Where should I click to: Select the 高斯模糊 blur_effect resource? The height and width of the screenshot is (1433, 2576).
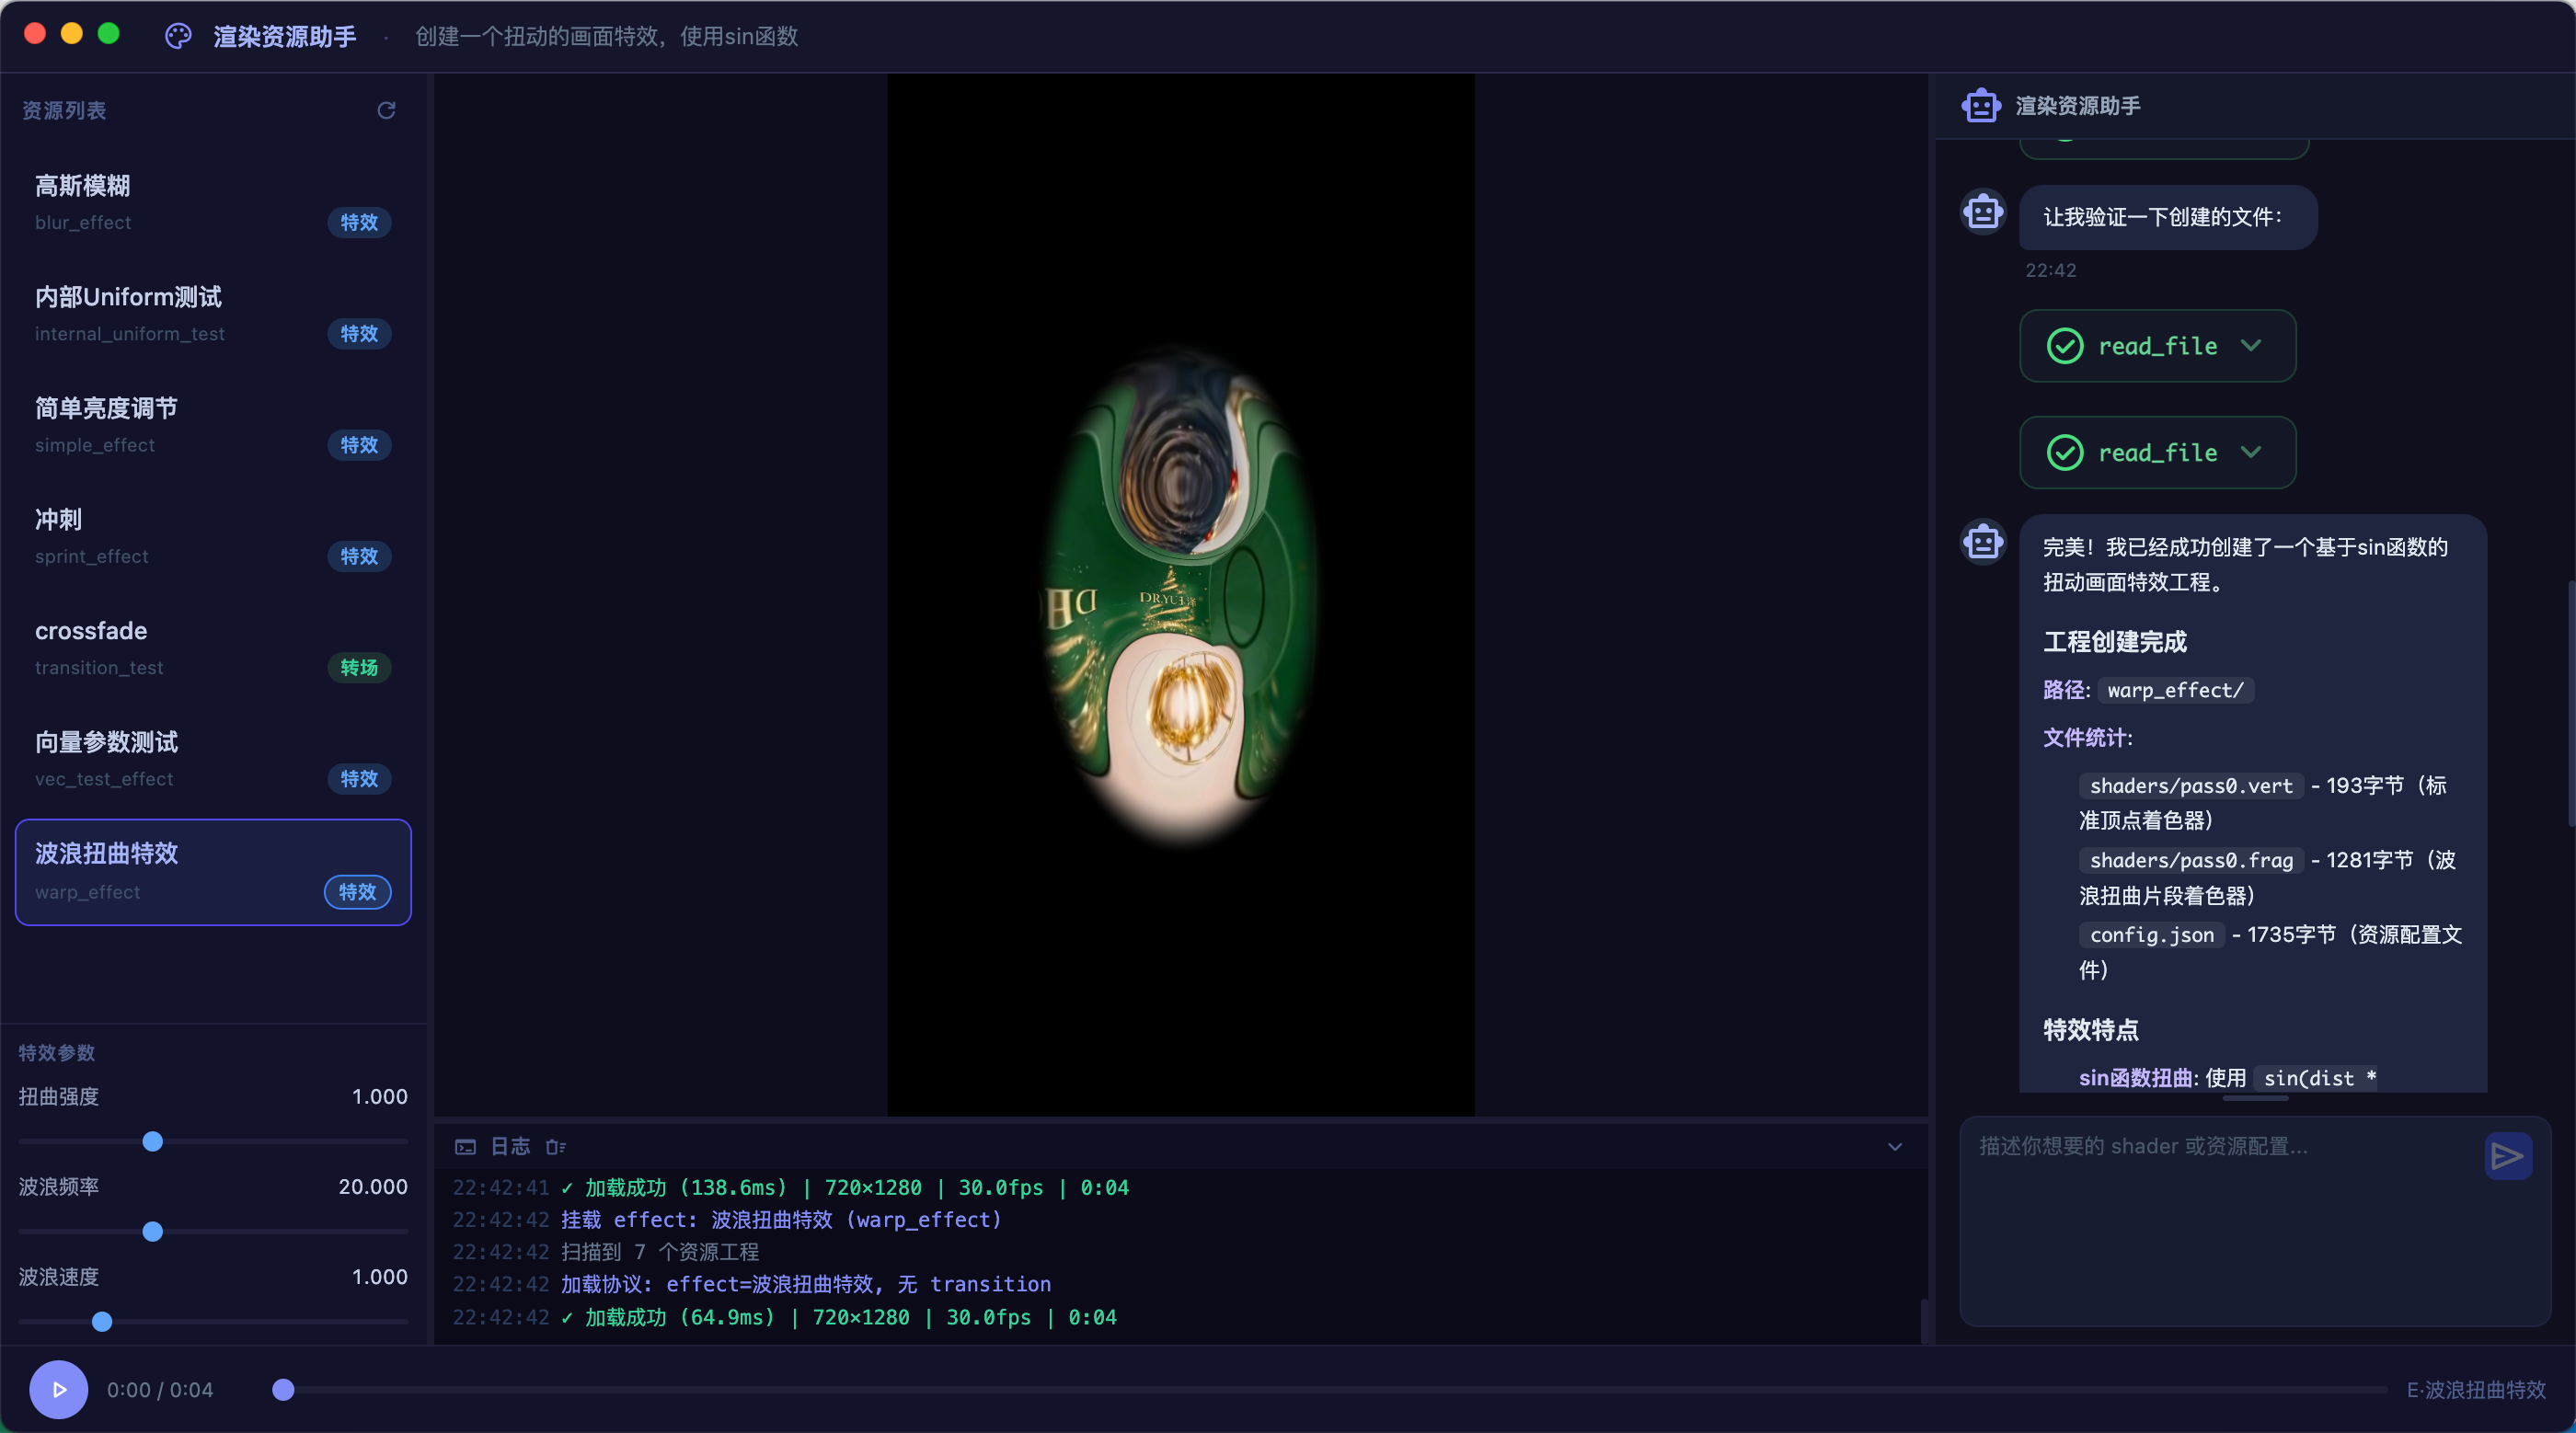click(x=213, y=204)
